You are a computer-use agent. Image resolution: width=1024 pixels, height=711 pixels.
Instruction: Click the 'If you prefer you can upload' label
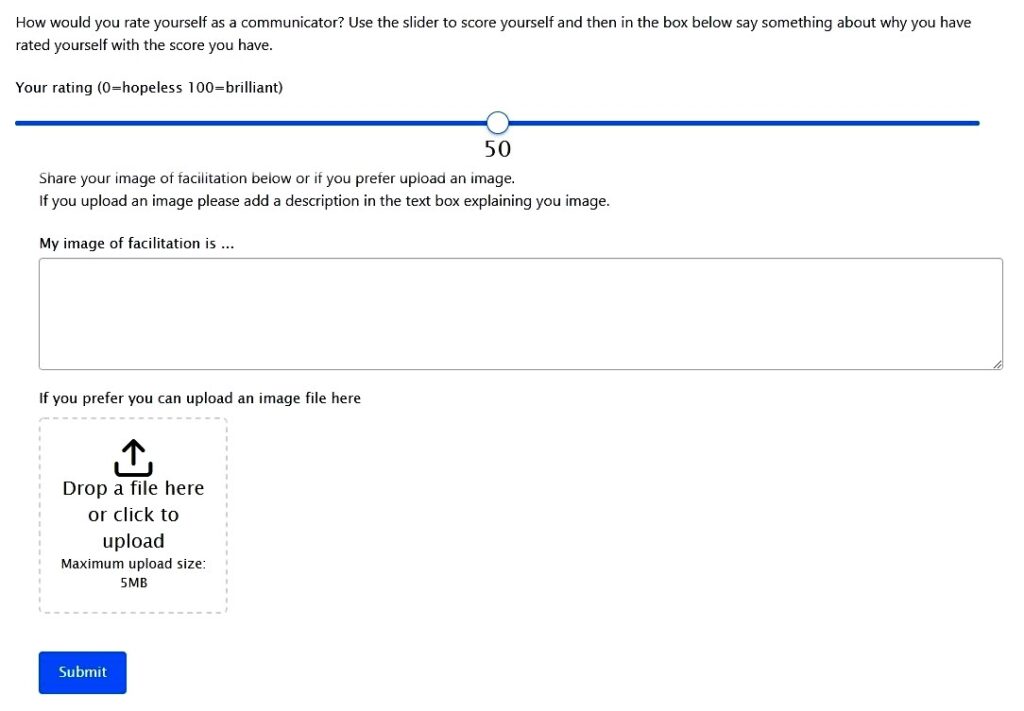point(200,398)
